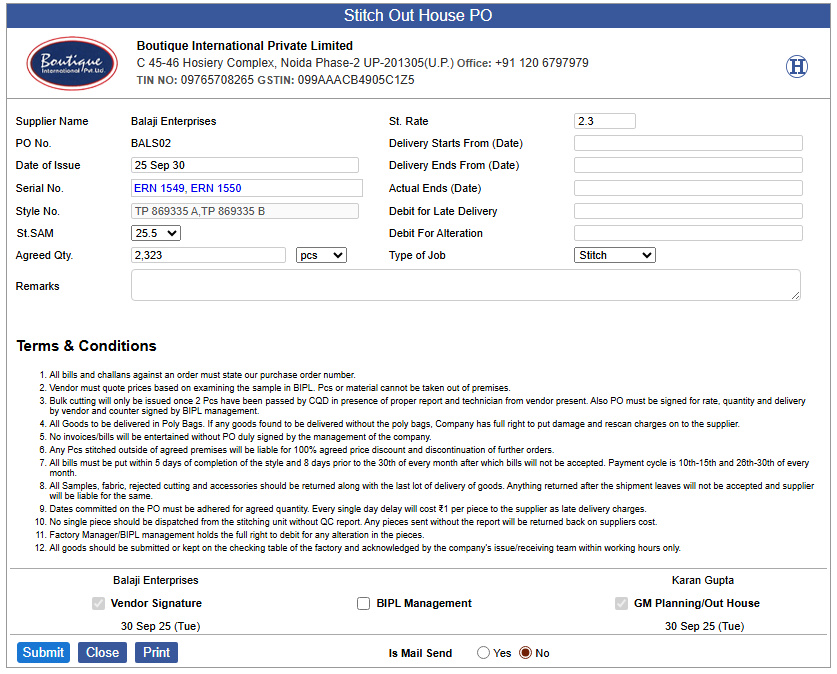Click the Stitch Out House PO title
This screenshot has width=837, height=674.
pyautogui.click(x=418, y=15)
